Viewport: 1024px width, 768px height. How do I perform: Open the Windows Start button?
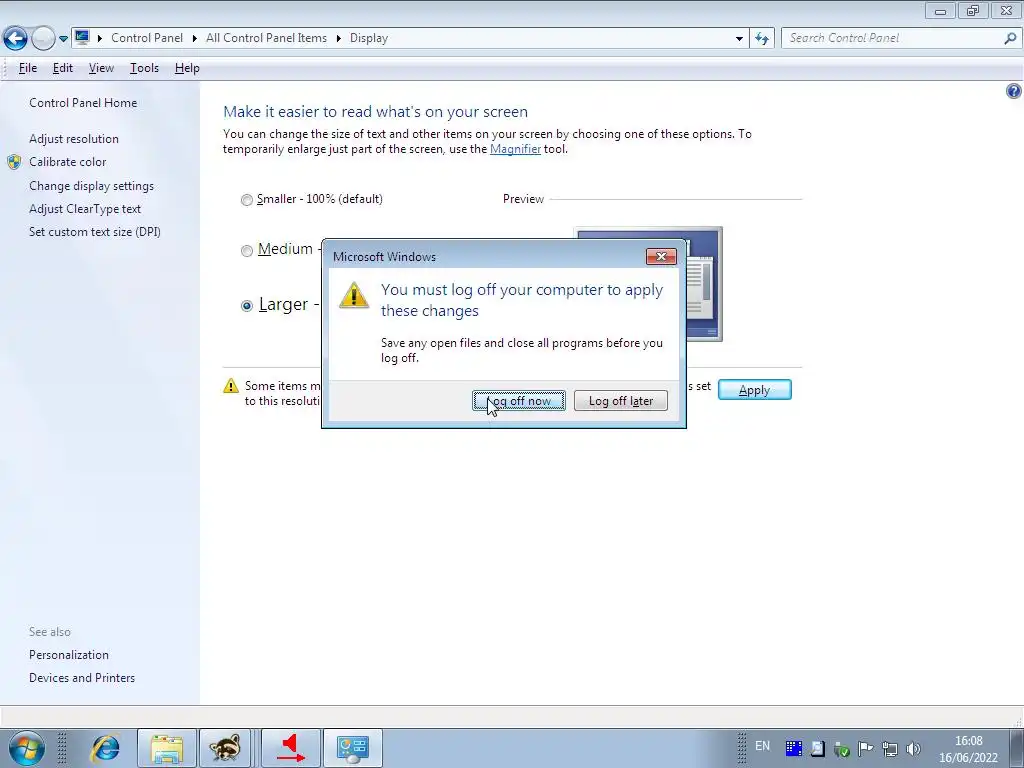point(27,748)
